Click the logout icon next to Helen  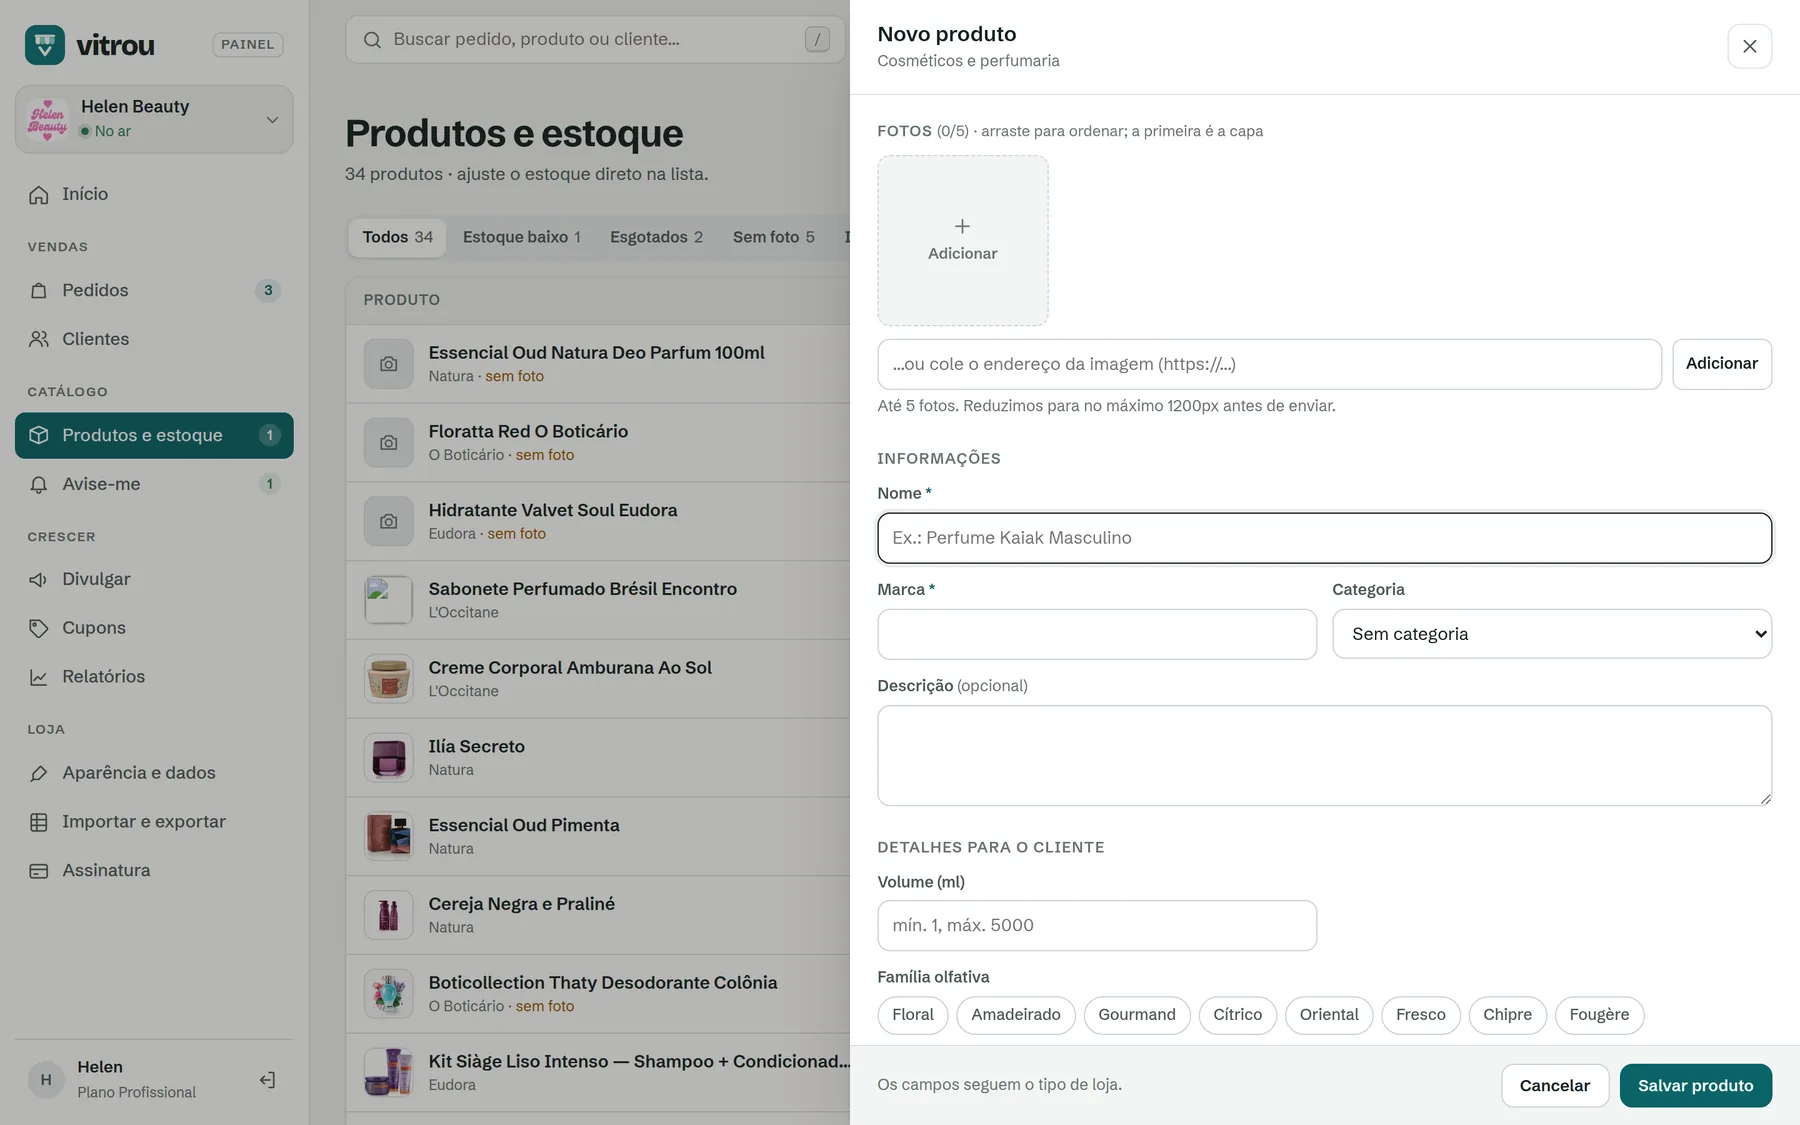(x=267, y=1080)
